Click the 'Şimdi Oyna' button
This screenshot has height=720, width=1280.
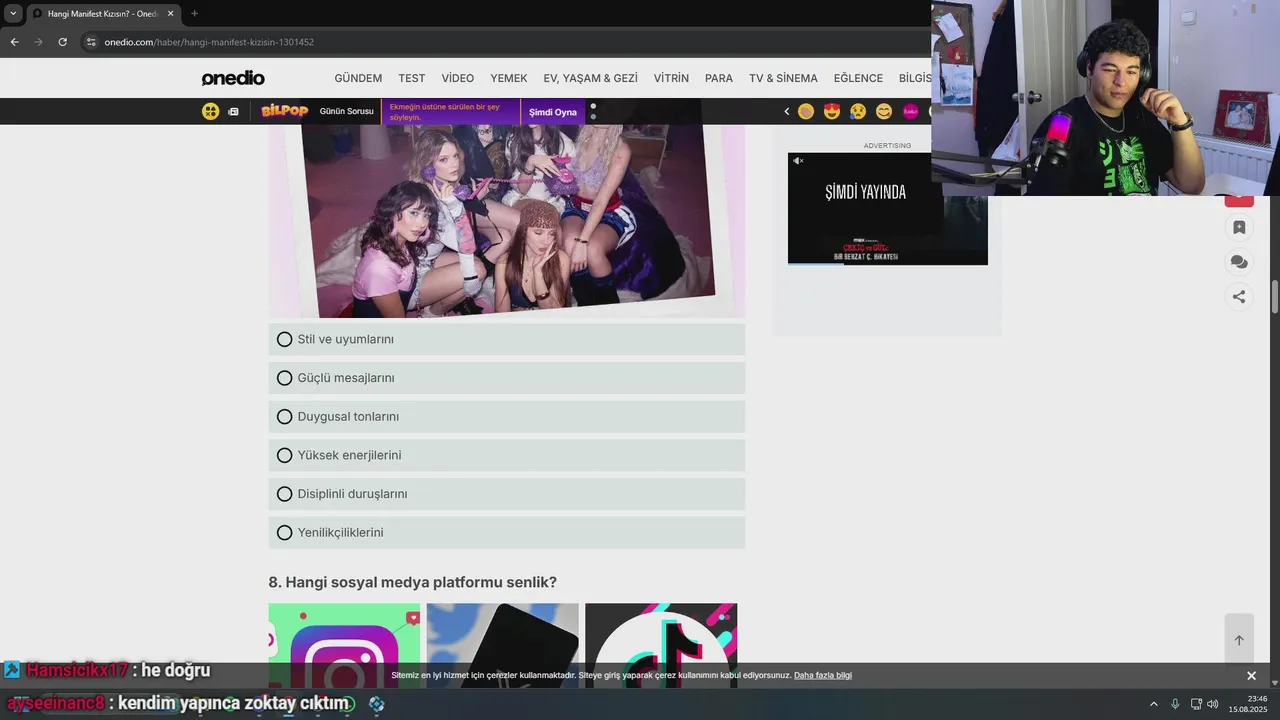click(x=553, y=112)
